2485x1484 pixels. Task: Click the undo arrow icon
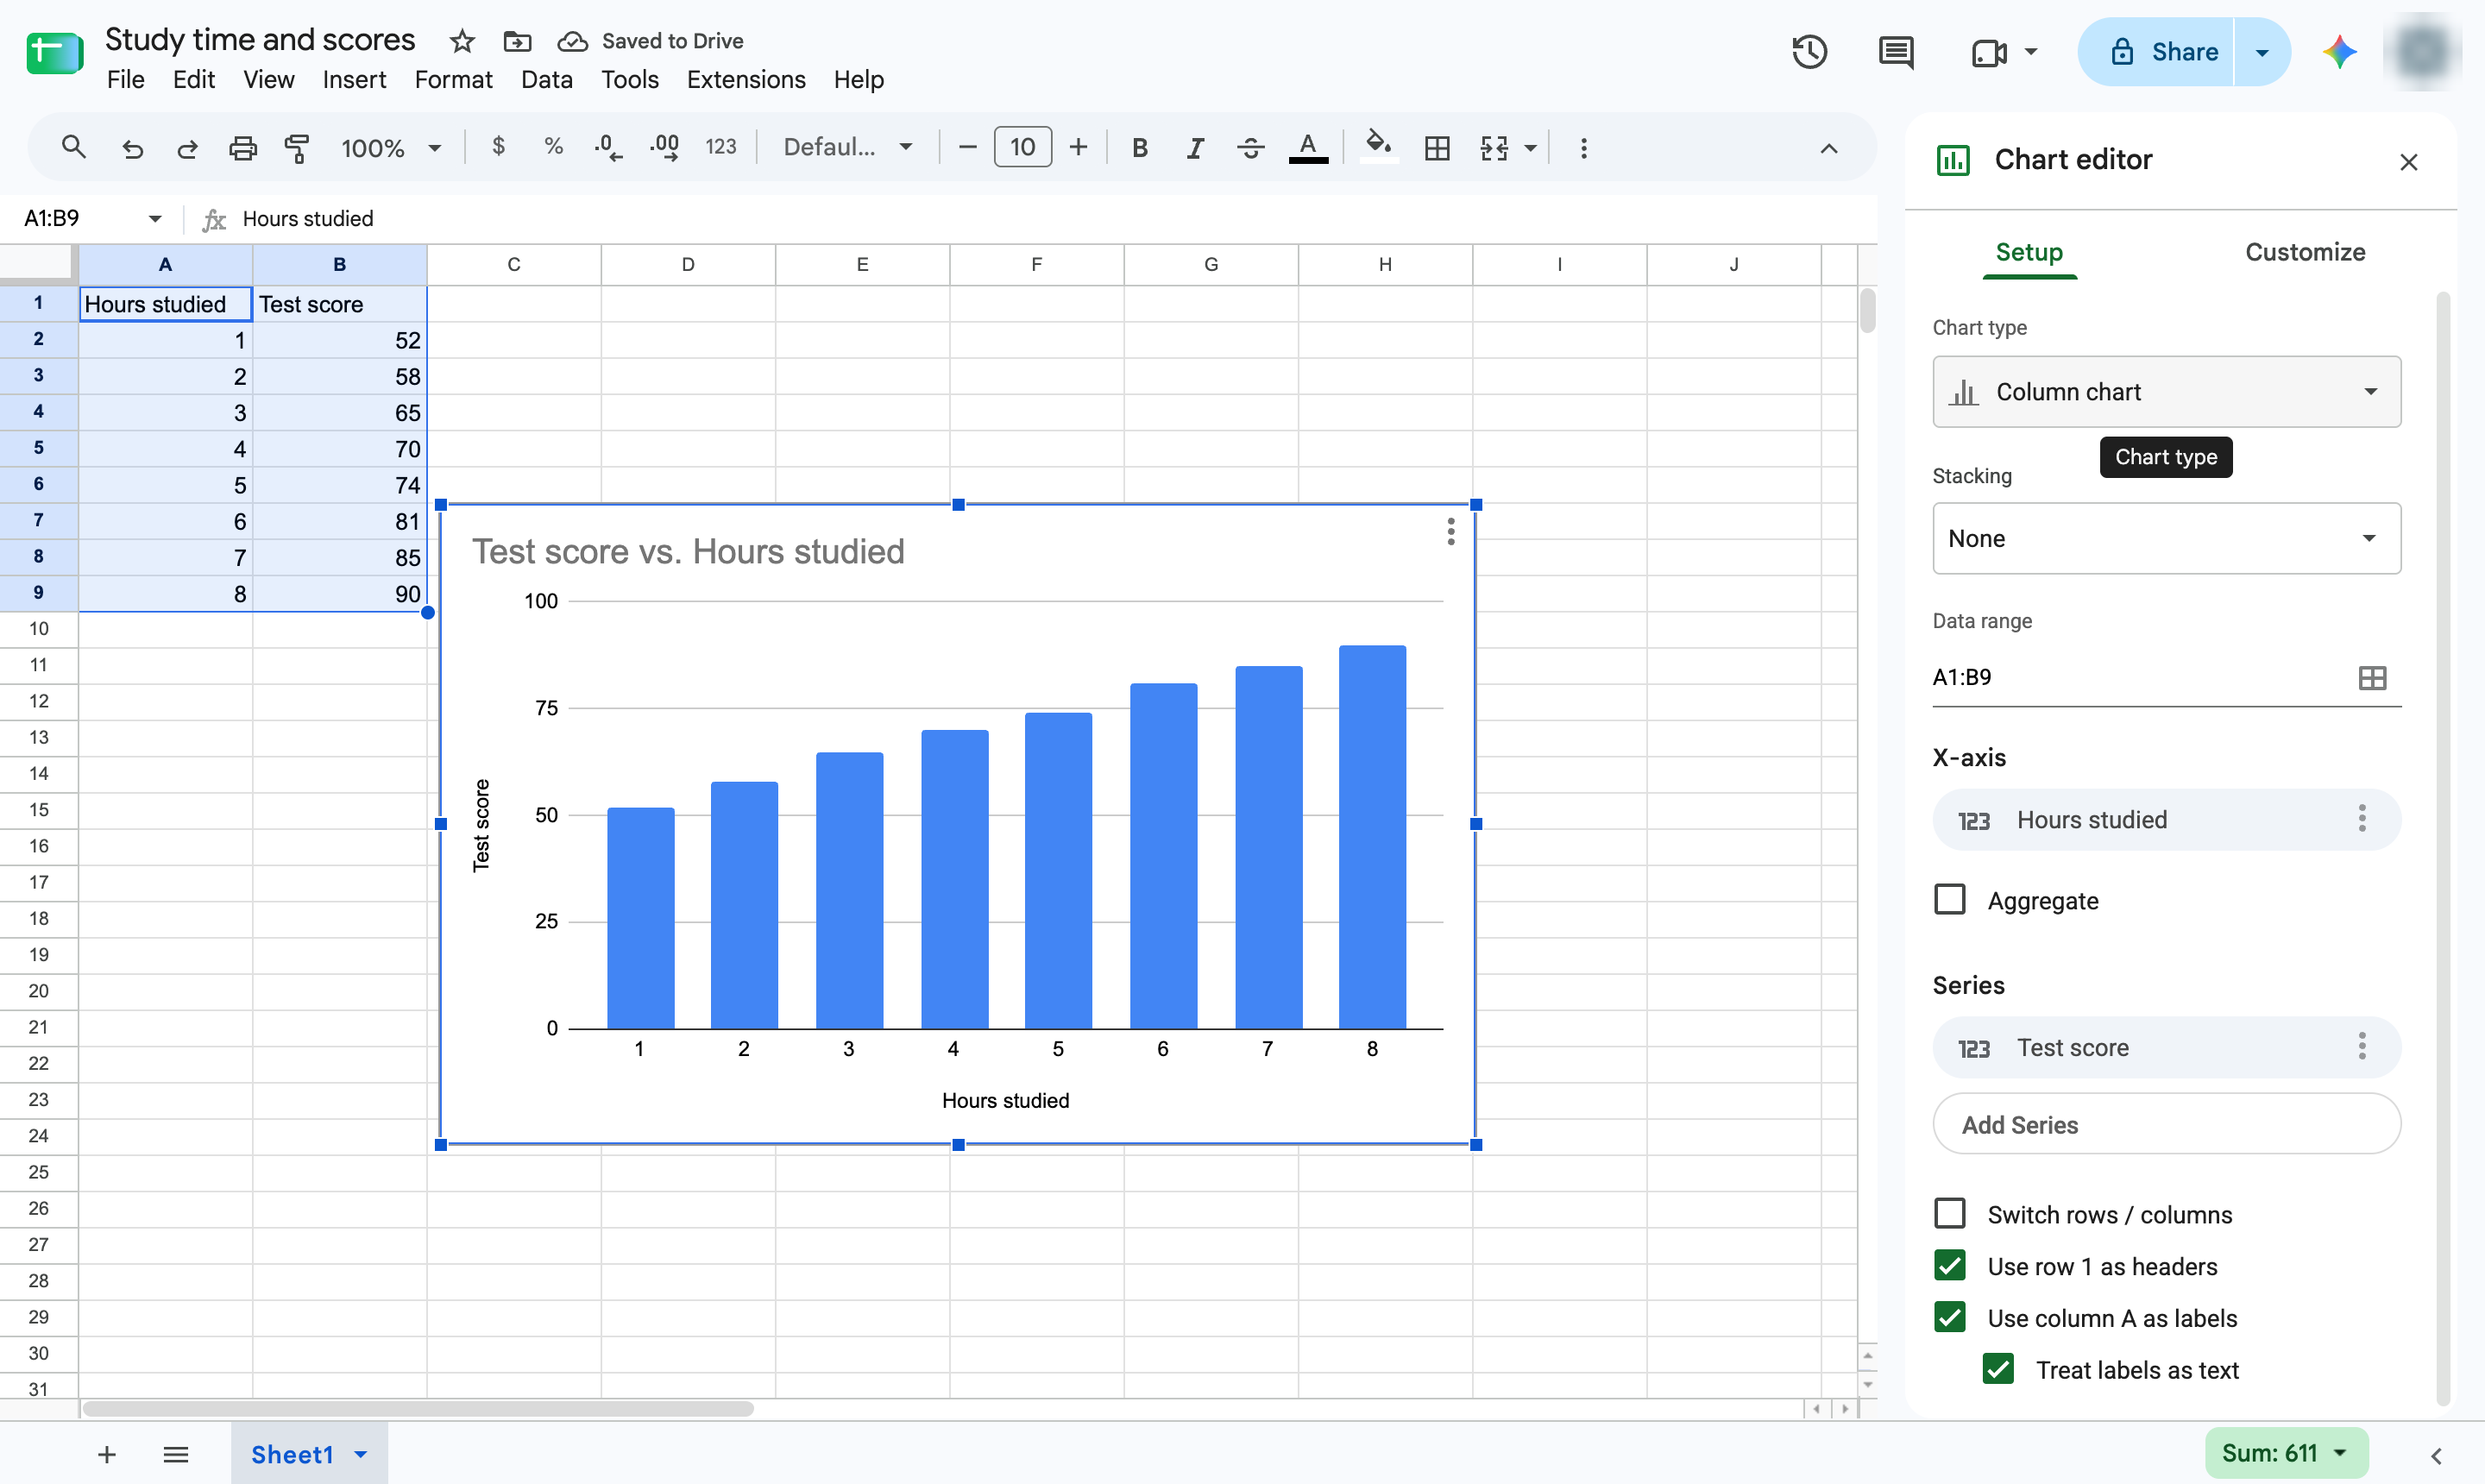132,148
